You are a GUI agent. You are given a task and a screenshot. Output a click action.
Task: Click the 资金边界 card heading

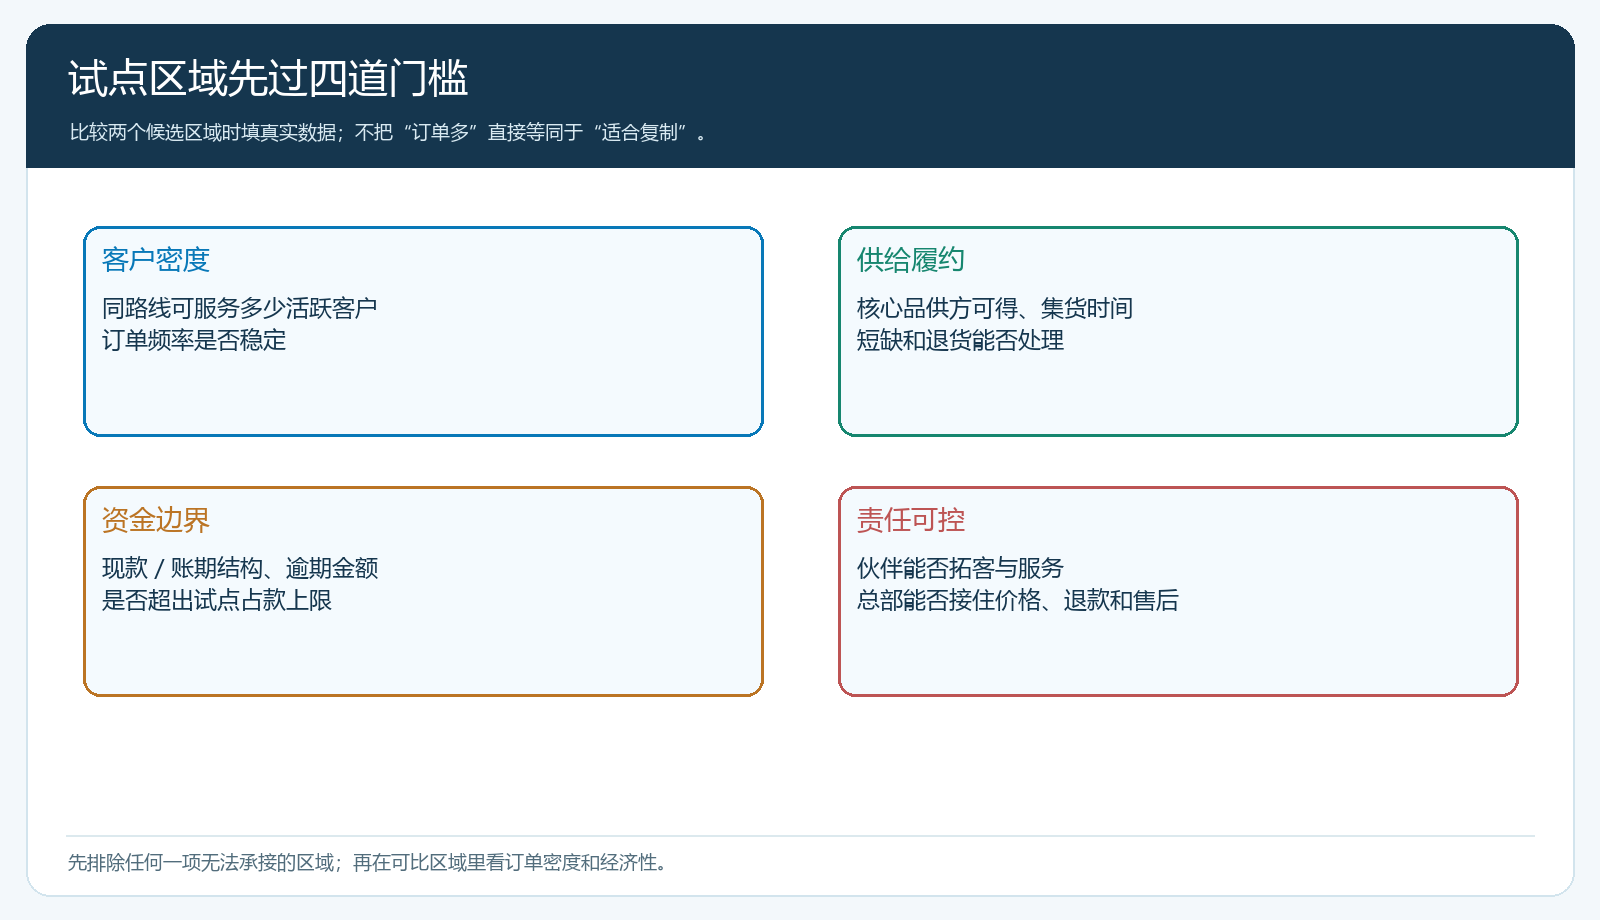(156, 520)
